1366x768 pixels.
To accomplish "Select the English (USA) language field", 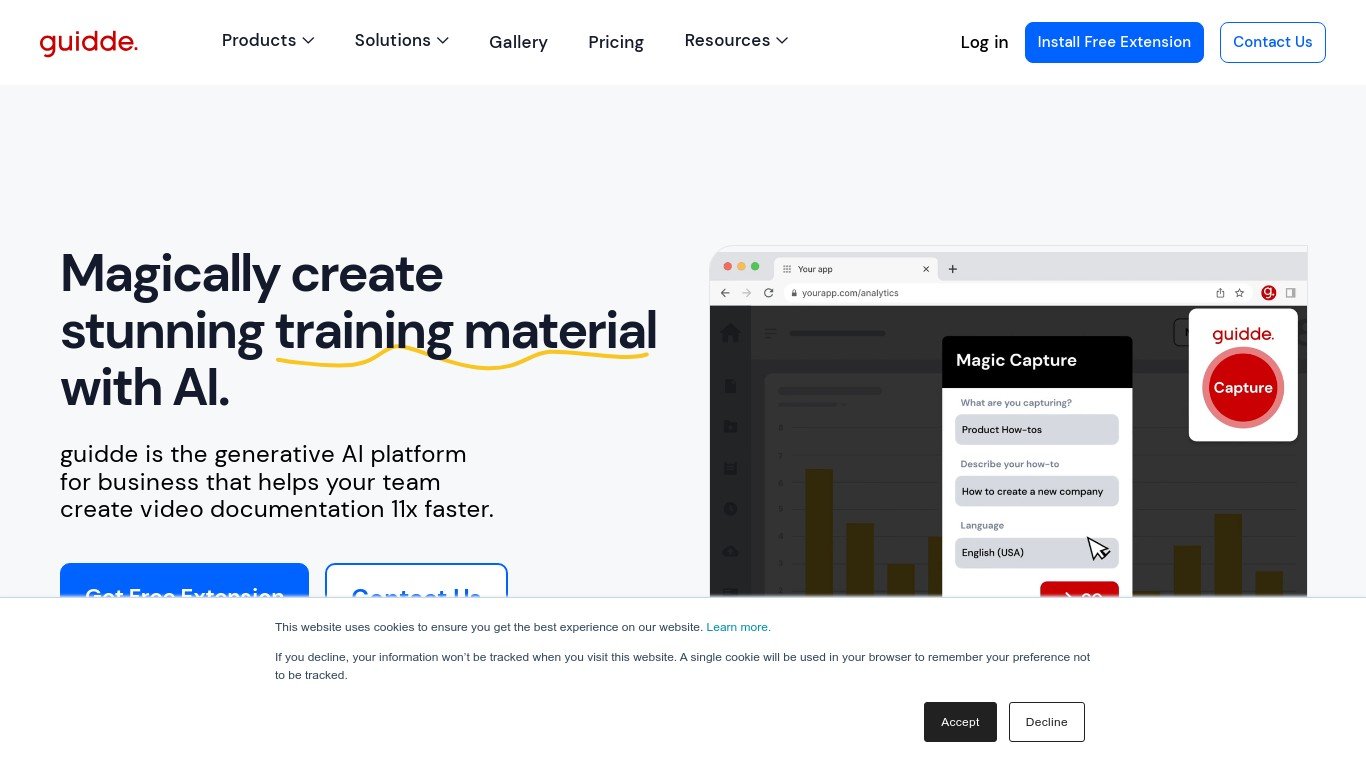I will pyautogui.click(x=1036, y=553).
